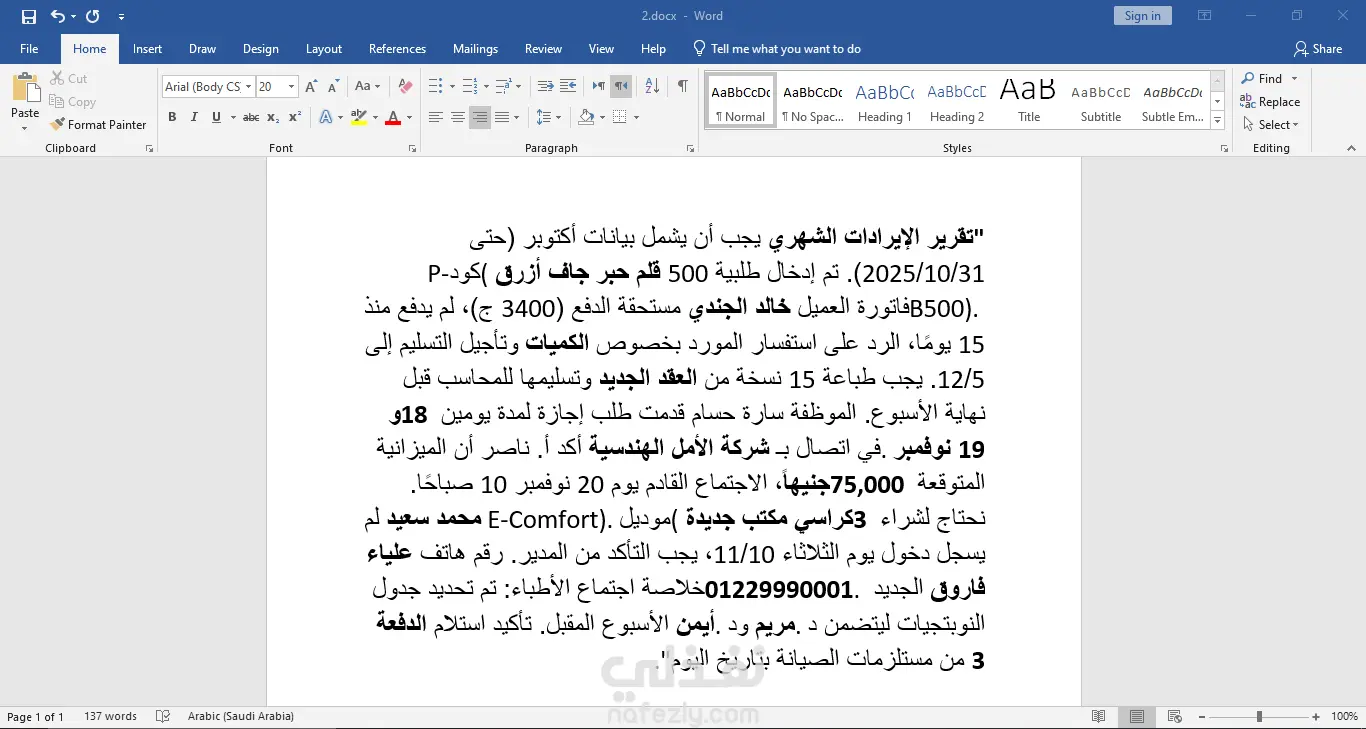Screen dimensions: 1366x729
Task: Click the 137 words count in the status bar
Action: 110,716
